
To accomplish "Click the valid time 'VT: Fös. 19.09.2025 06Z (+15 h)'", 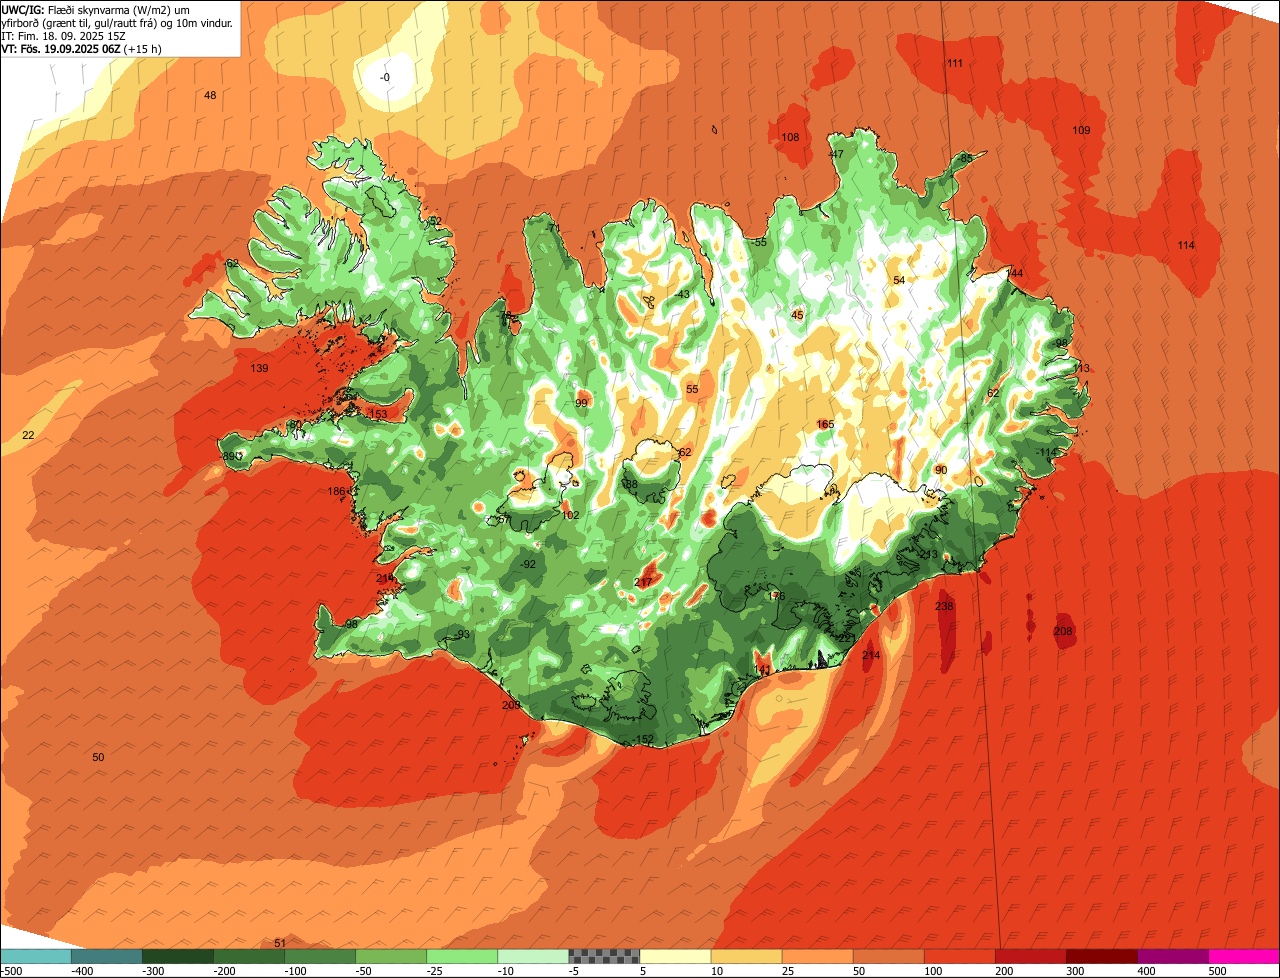I will pyautogui.click(x=82, y=48).
